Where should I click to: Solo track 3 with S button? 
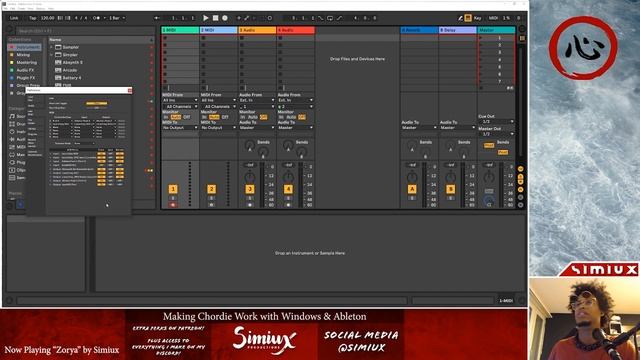249,198
